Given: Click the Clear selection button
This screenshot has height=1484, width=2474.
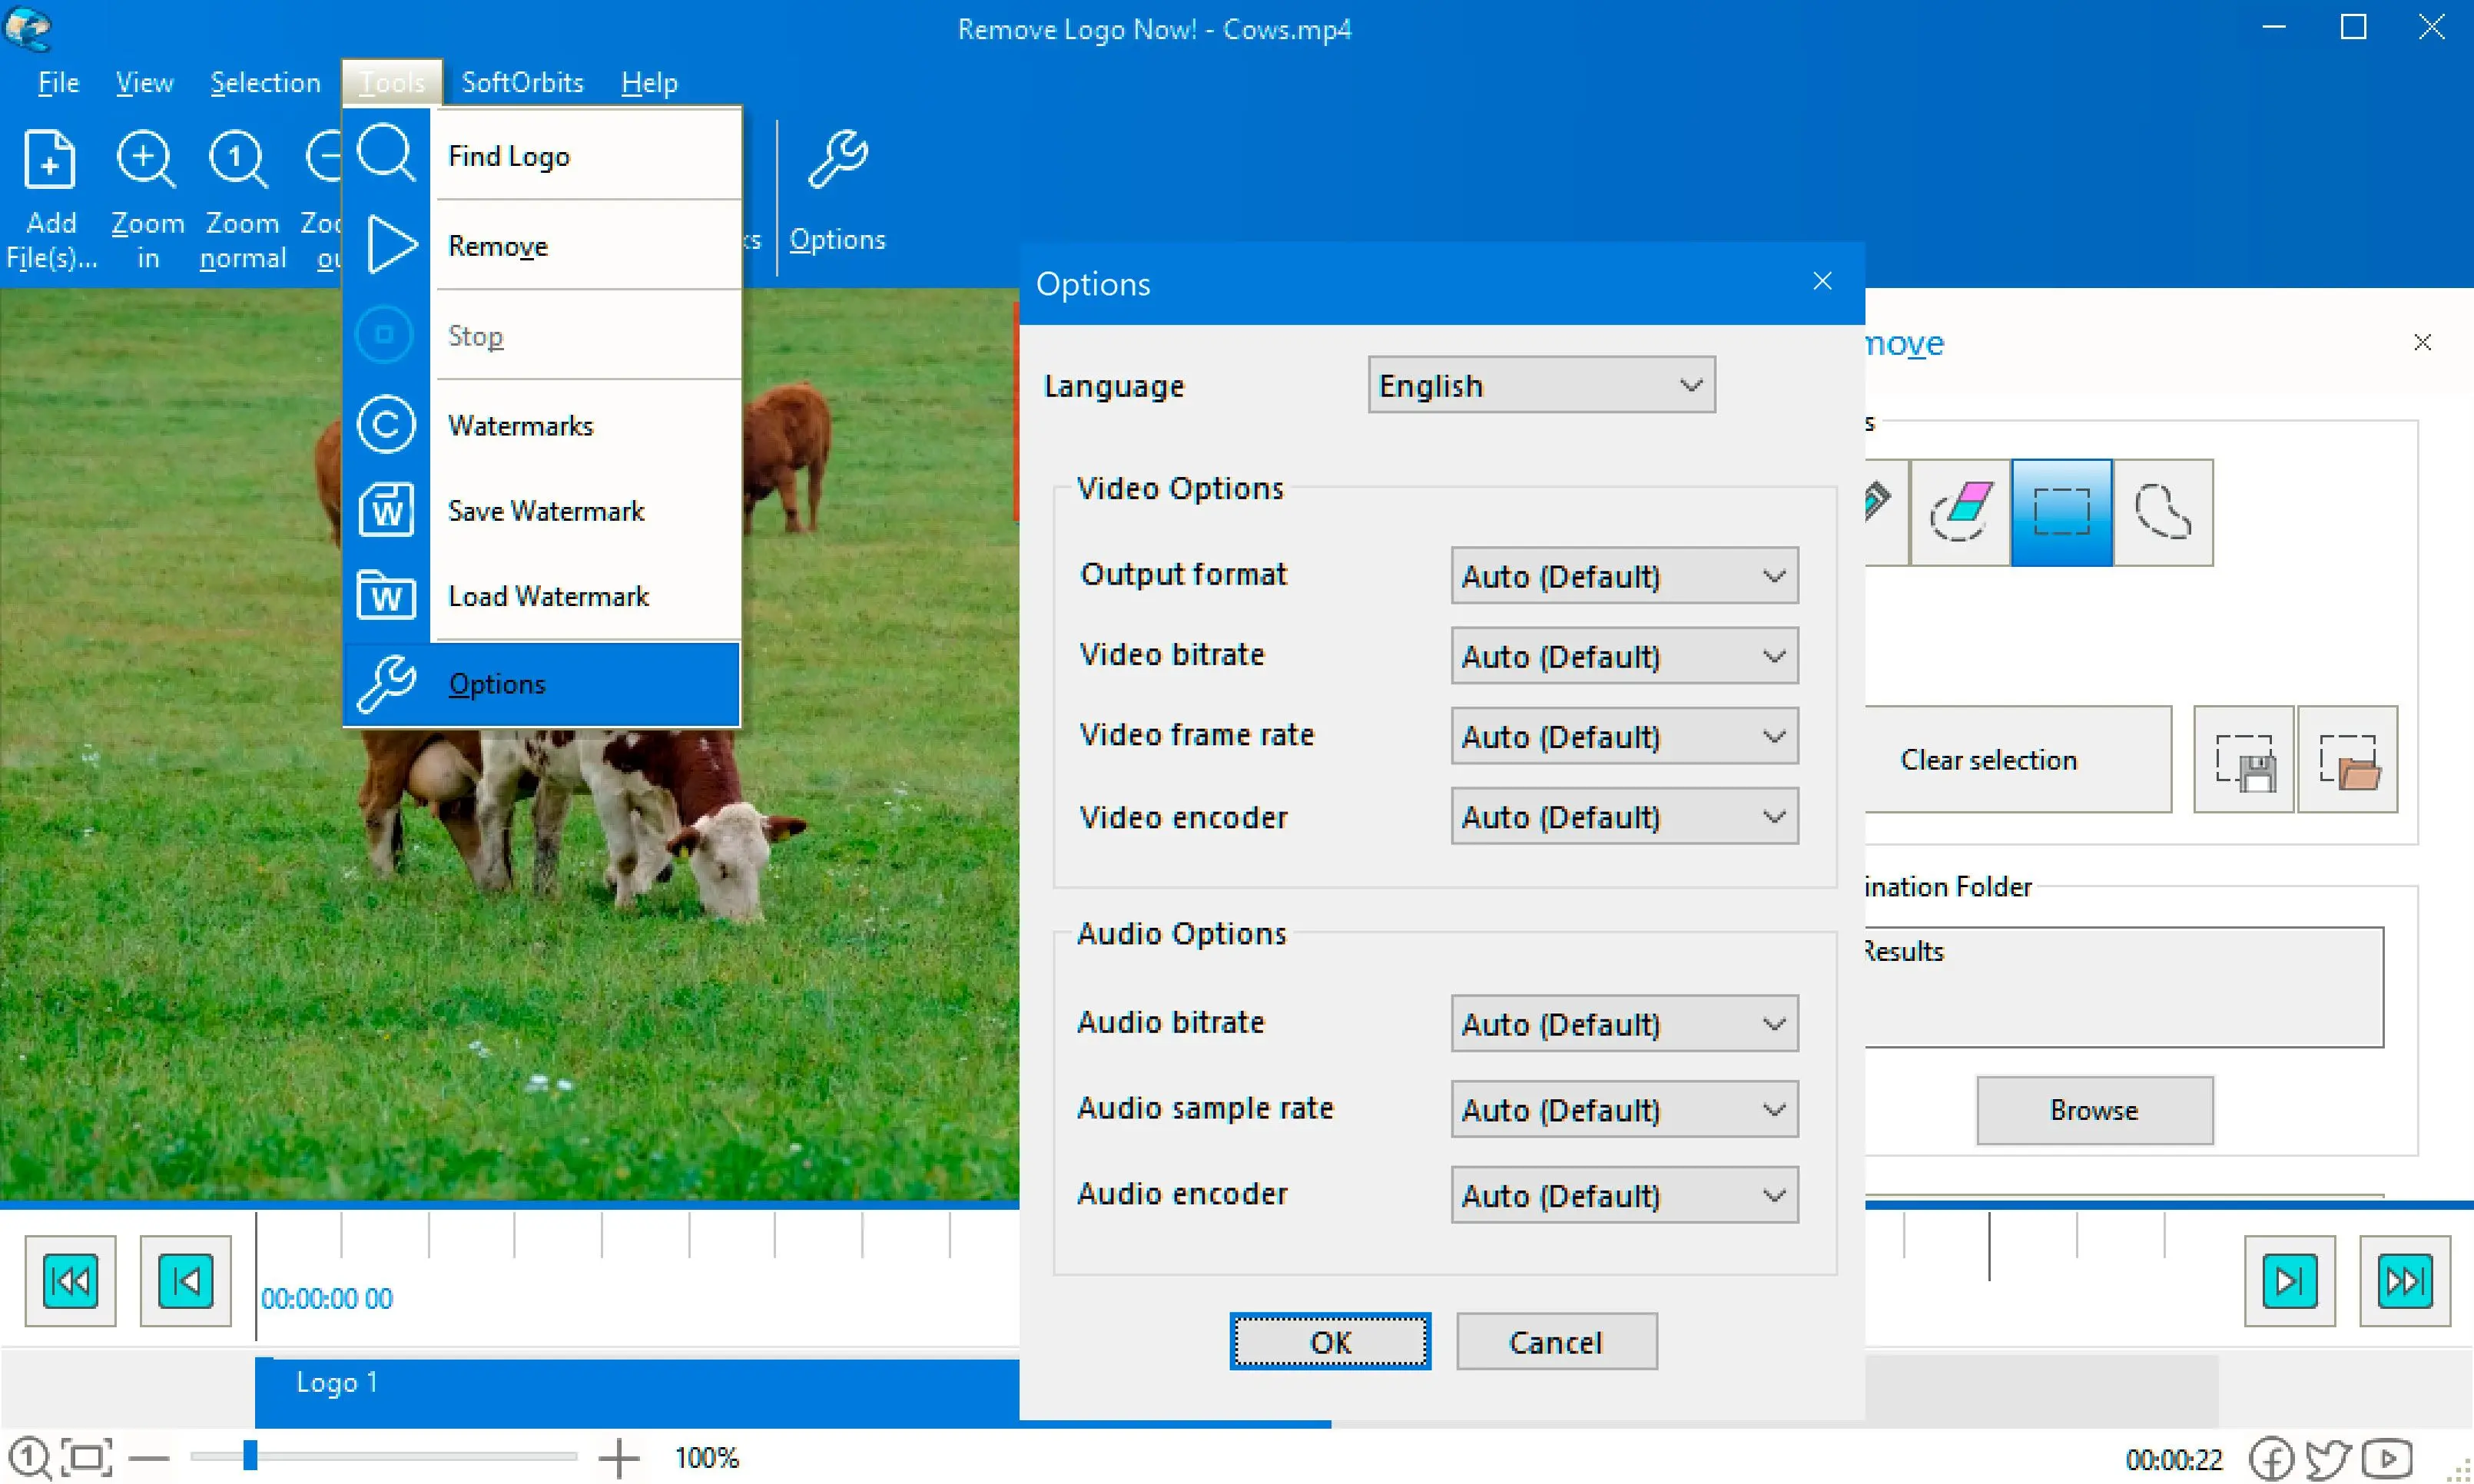Looking at the screenshot, I should tap(1988, 760).
